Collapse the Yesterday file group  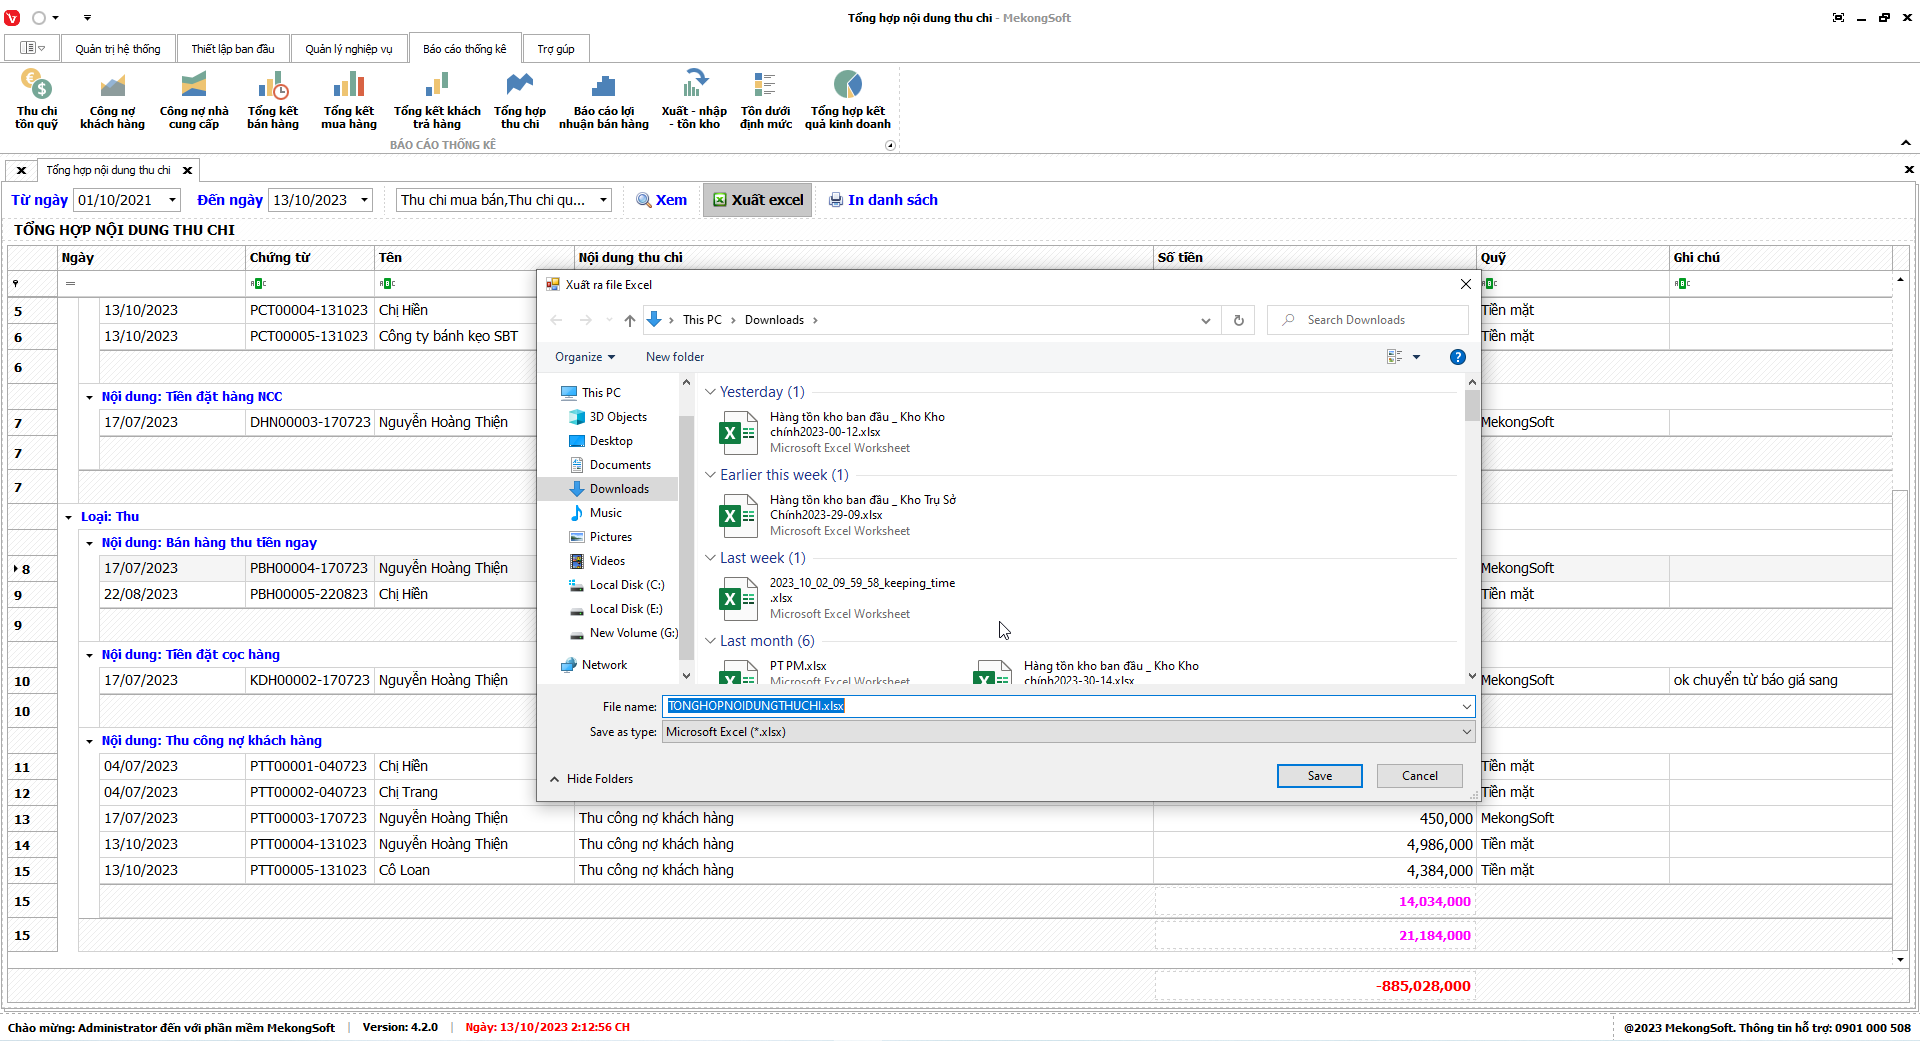(710, 392)
